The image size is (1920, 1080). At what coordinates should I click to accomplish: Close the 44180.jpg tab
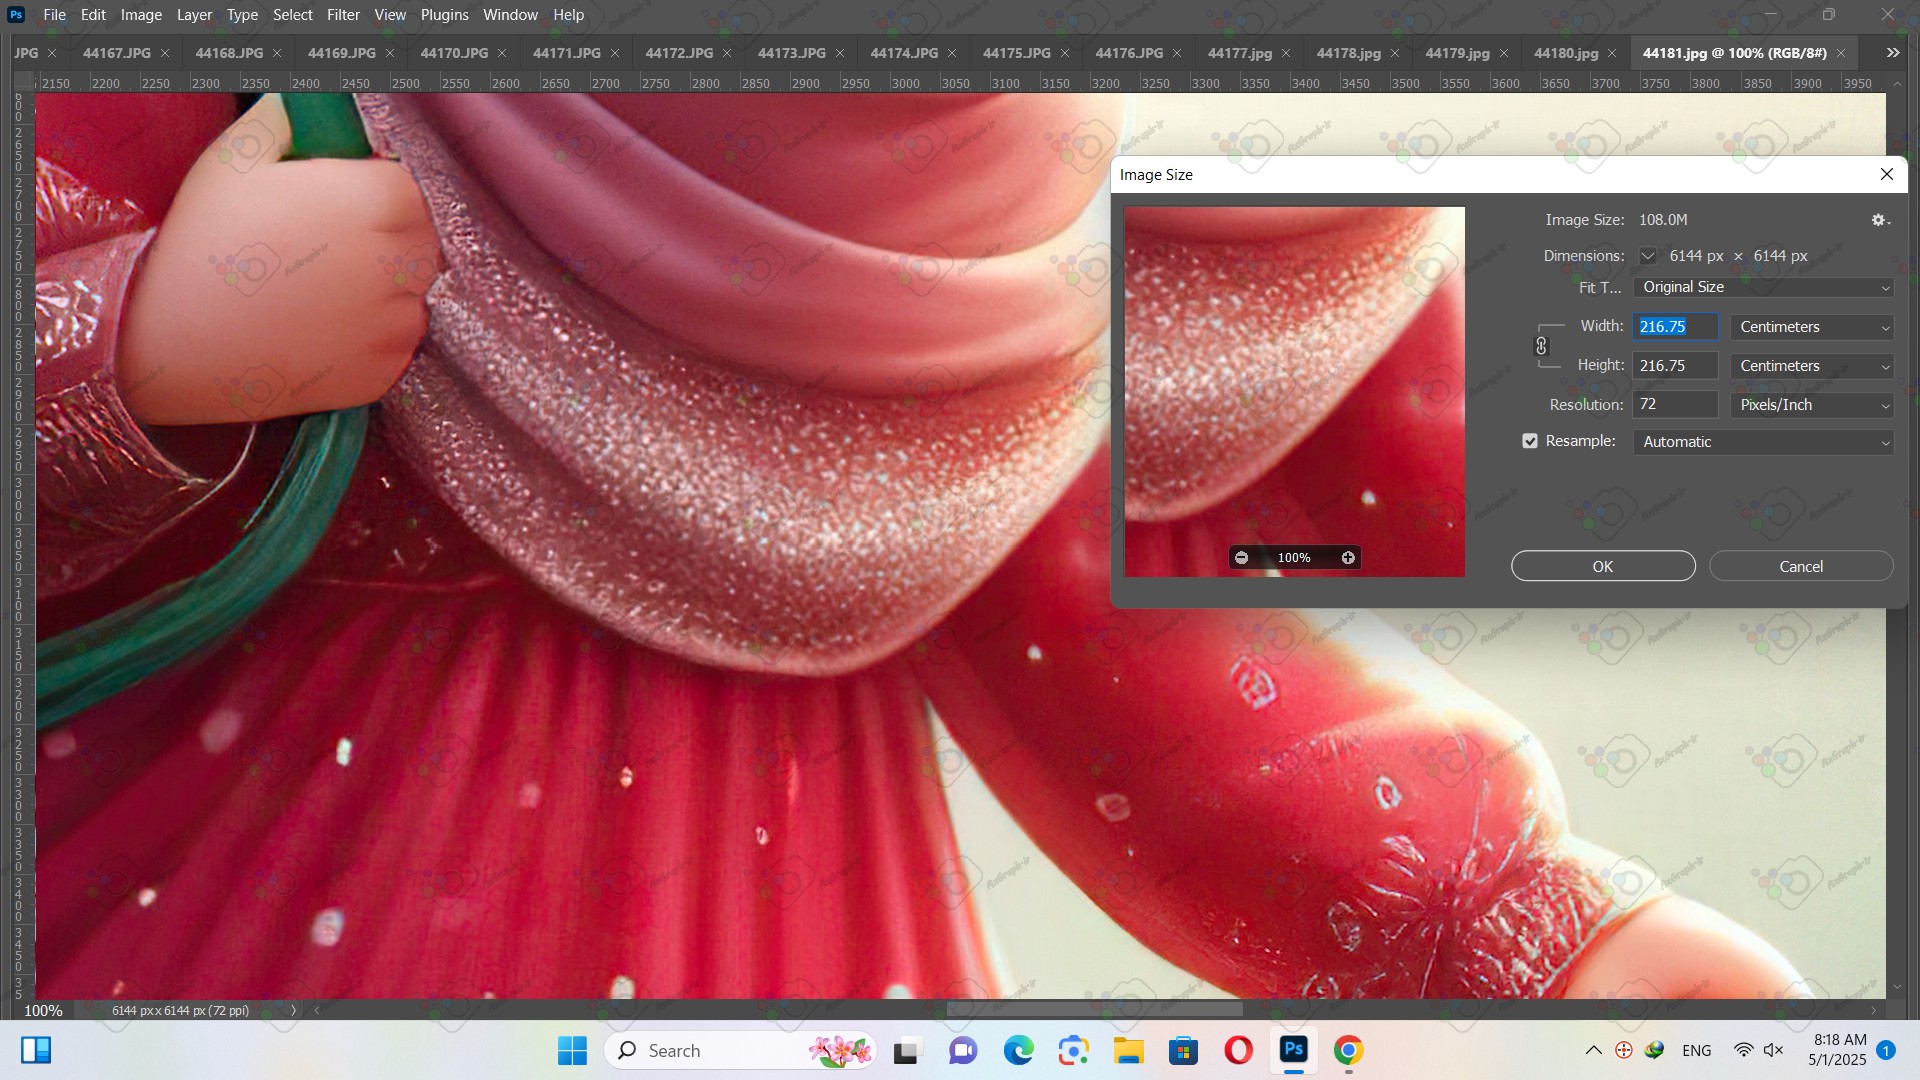[1612, 53]
